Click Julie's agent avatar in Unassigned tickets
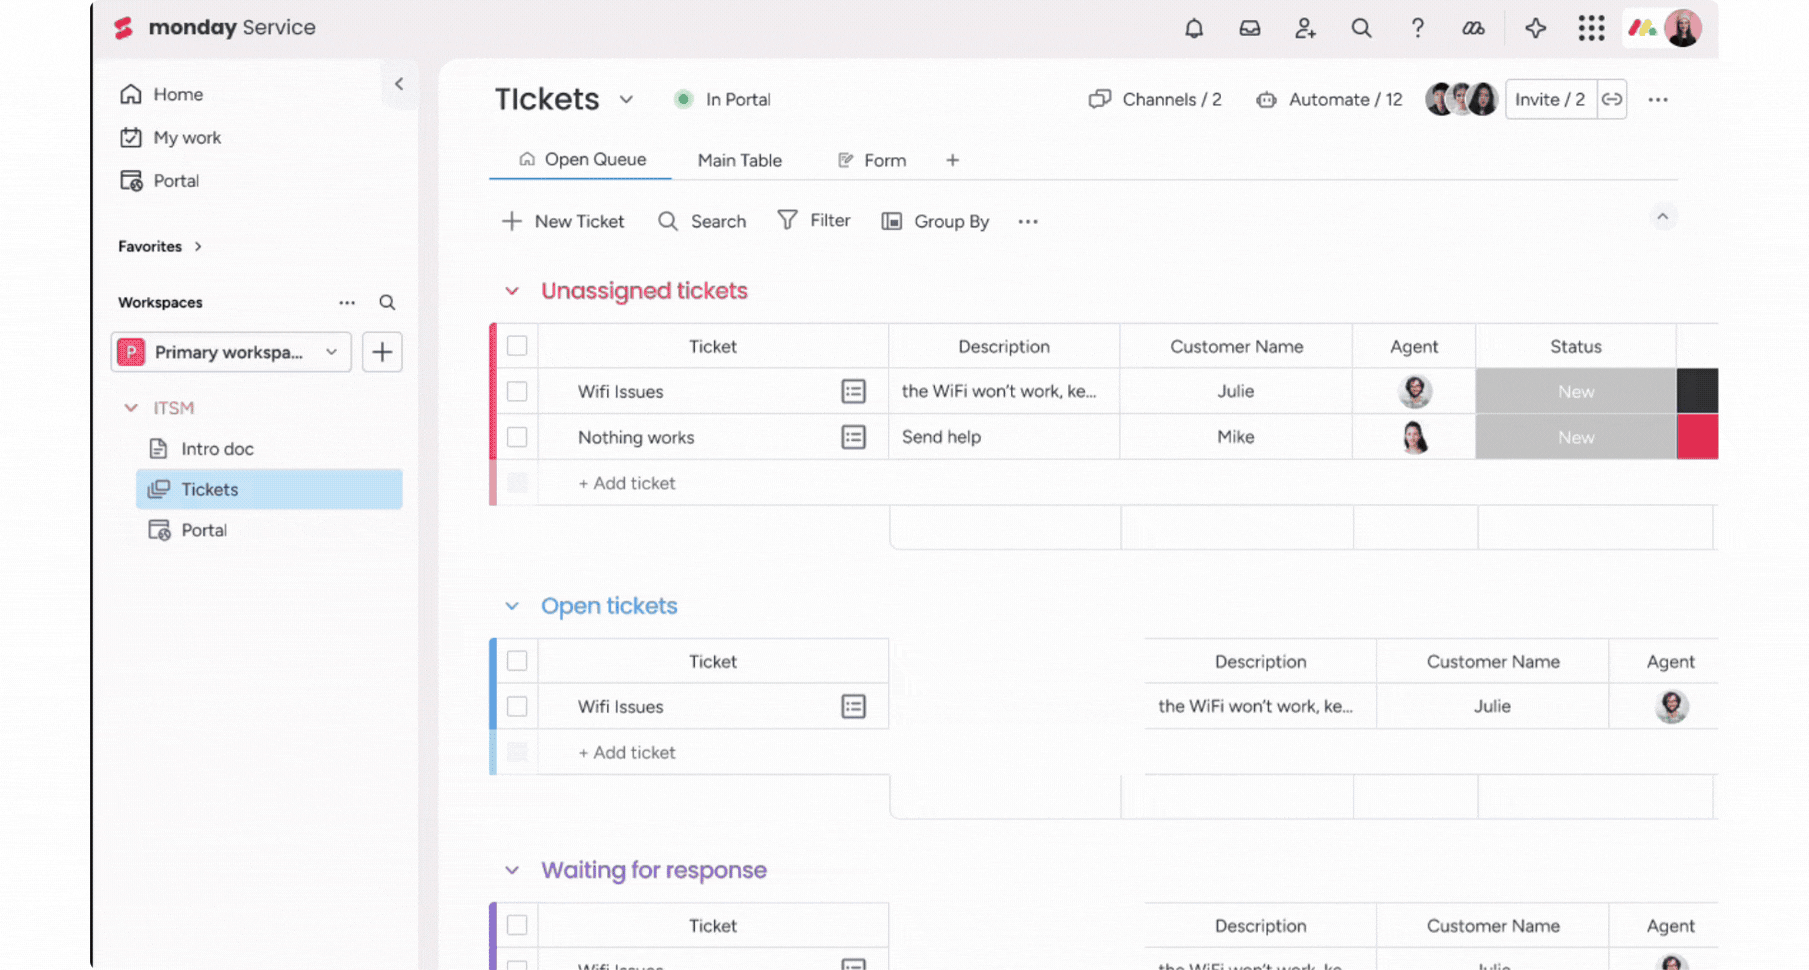The height and width of the screenshot is (970, 1809). 1414,391
